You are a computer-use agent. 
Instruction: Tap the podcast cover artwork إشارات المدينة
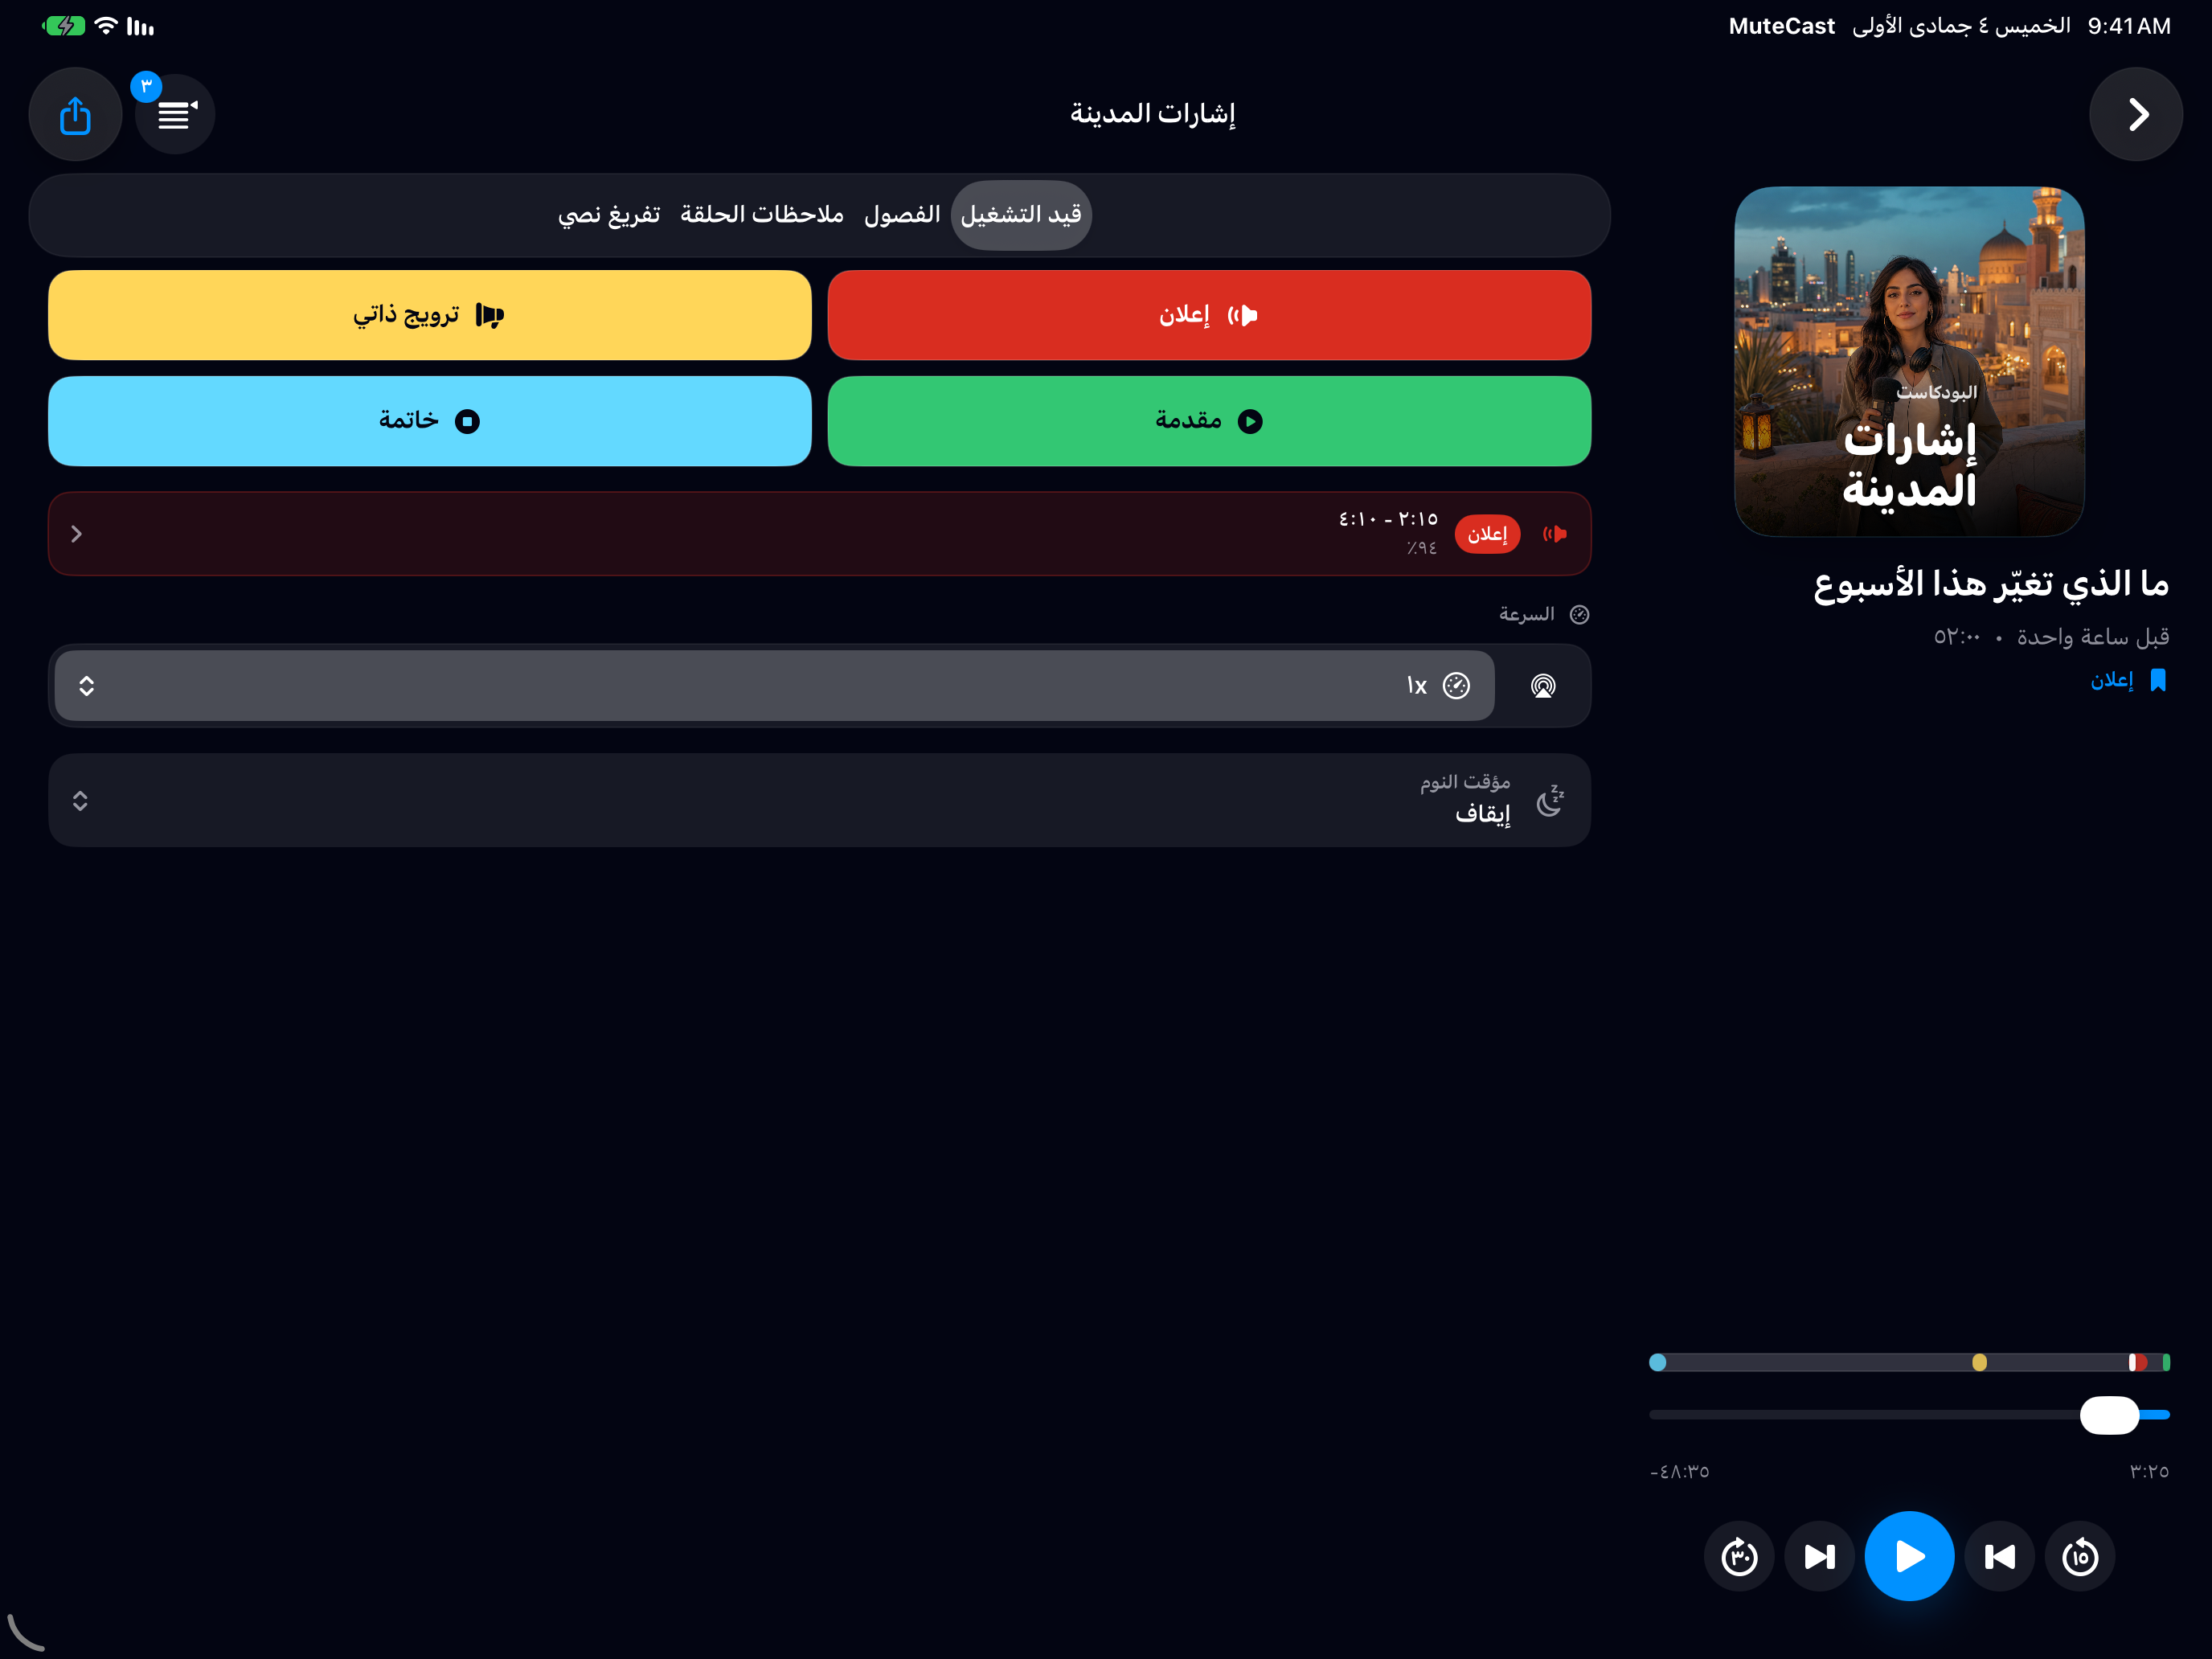click(1909, 361)
